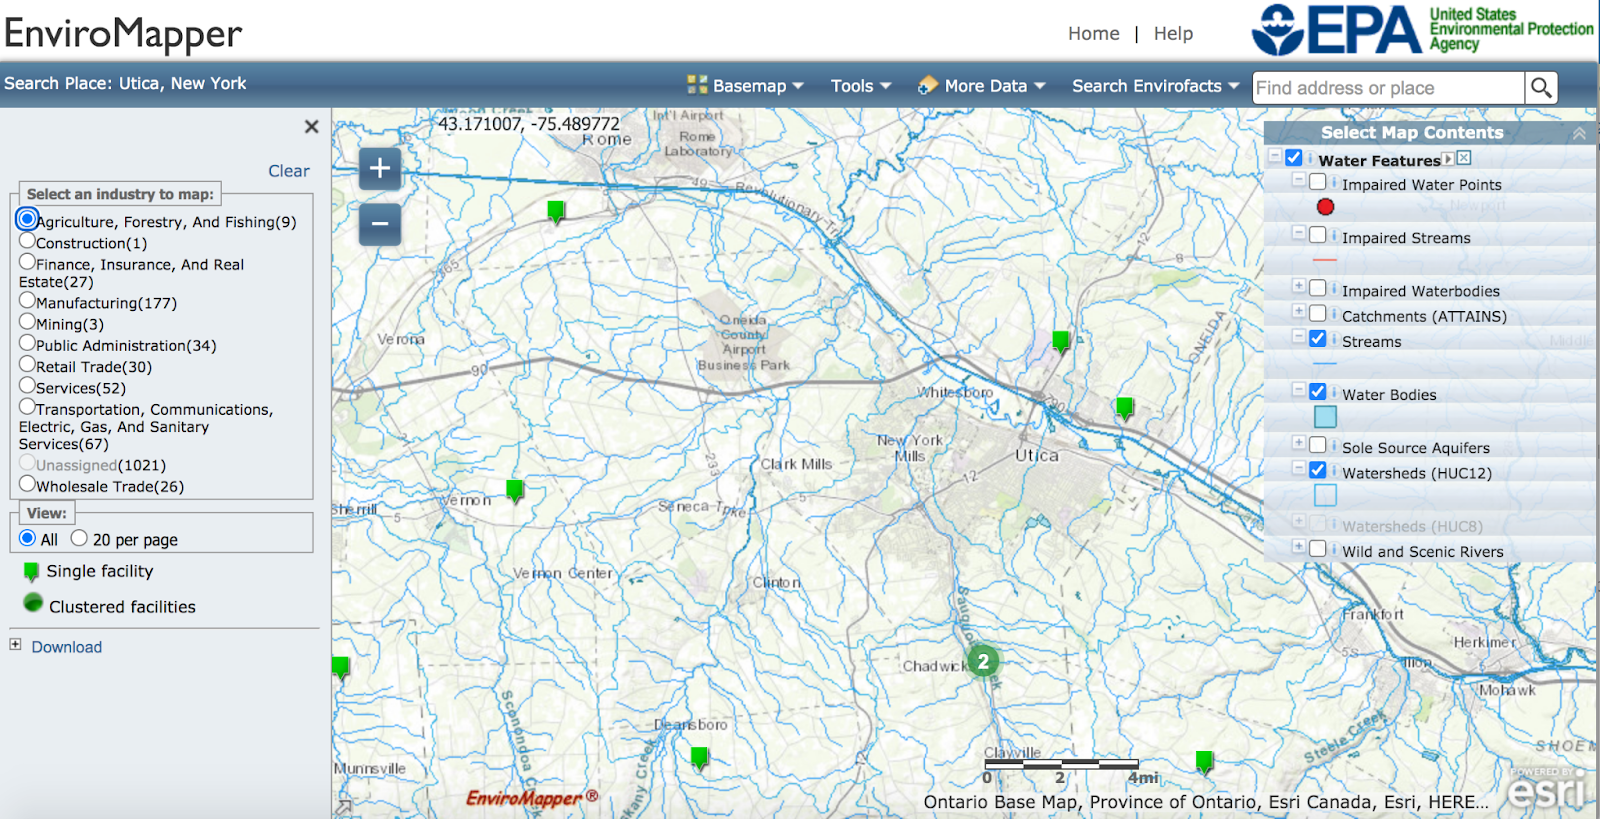Collapse the Water Features tree group
1600x819 pixels.
click(x=1275, y=157)
